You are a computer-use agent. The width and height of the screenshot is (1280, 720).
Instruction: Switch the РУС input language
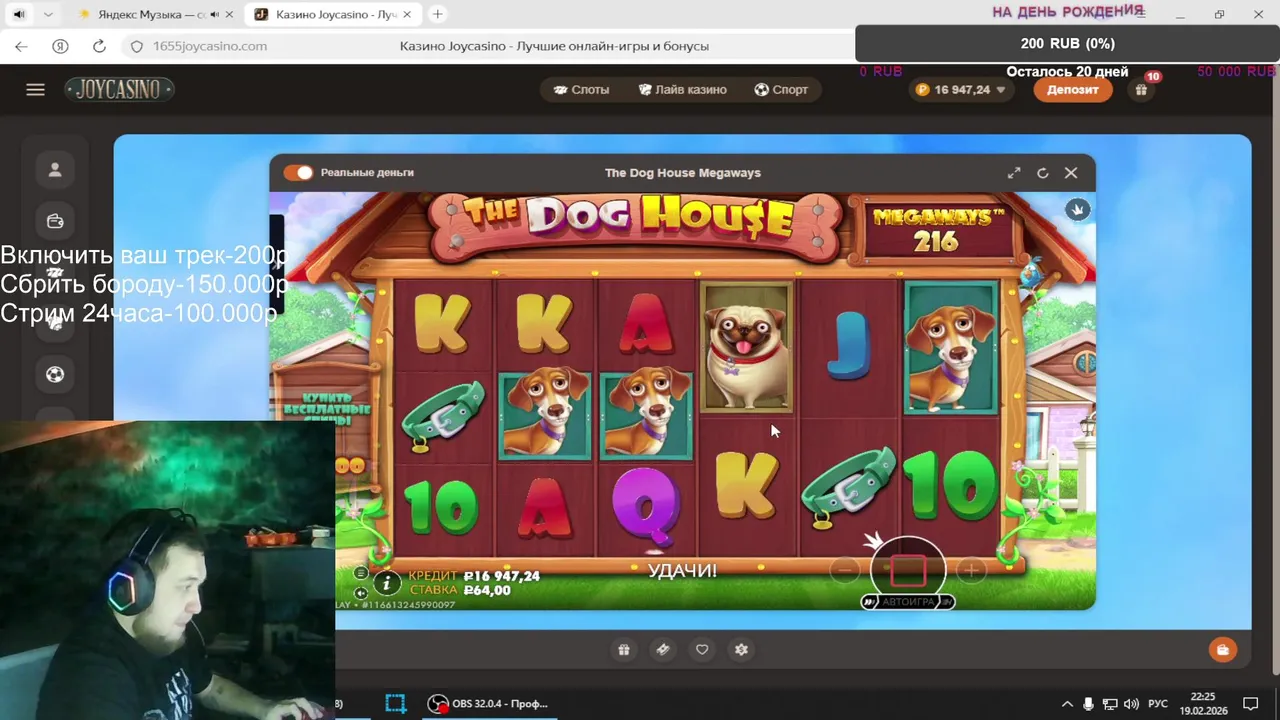1158,704
